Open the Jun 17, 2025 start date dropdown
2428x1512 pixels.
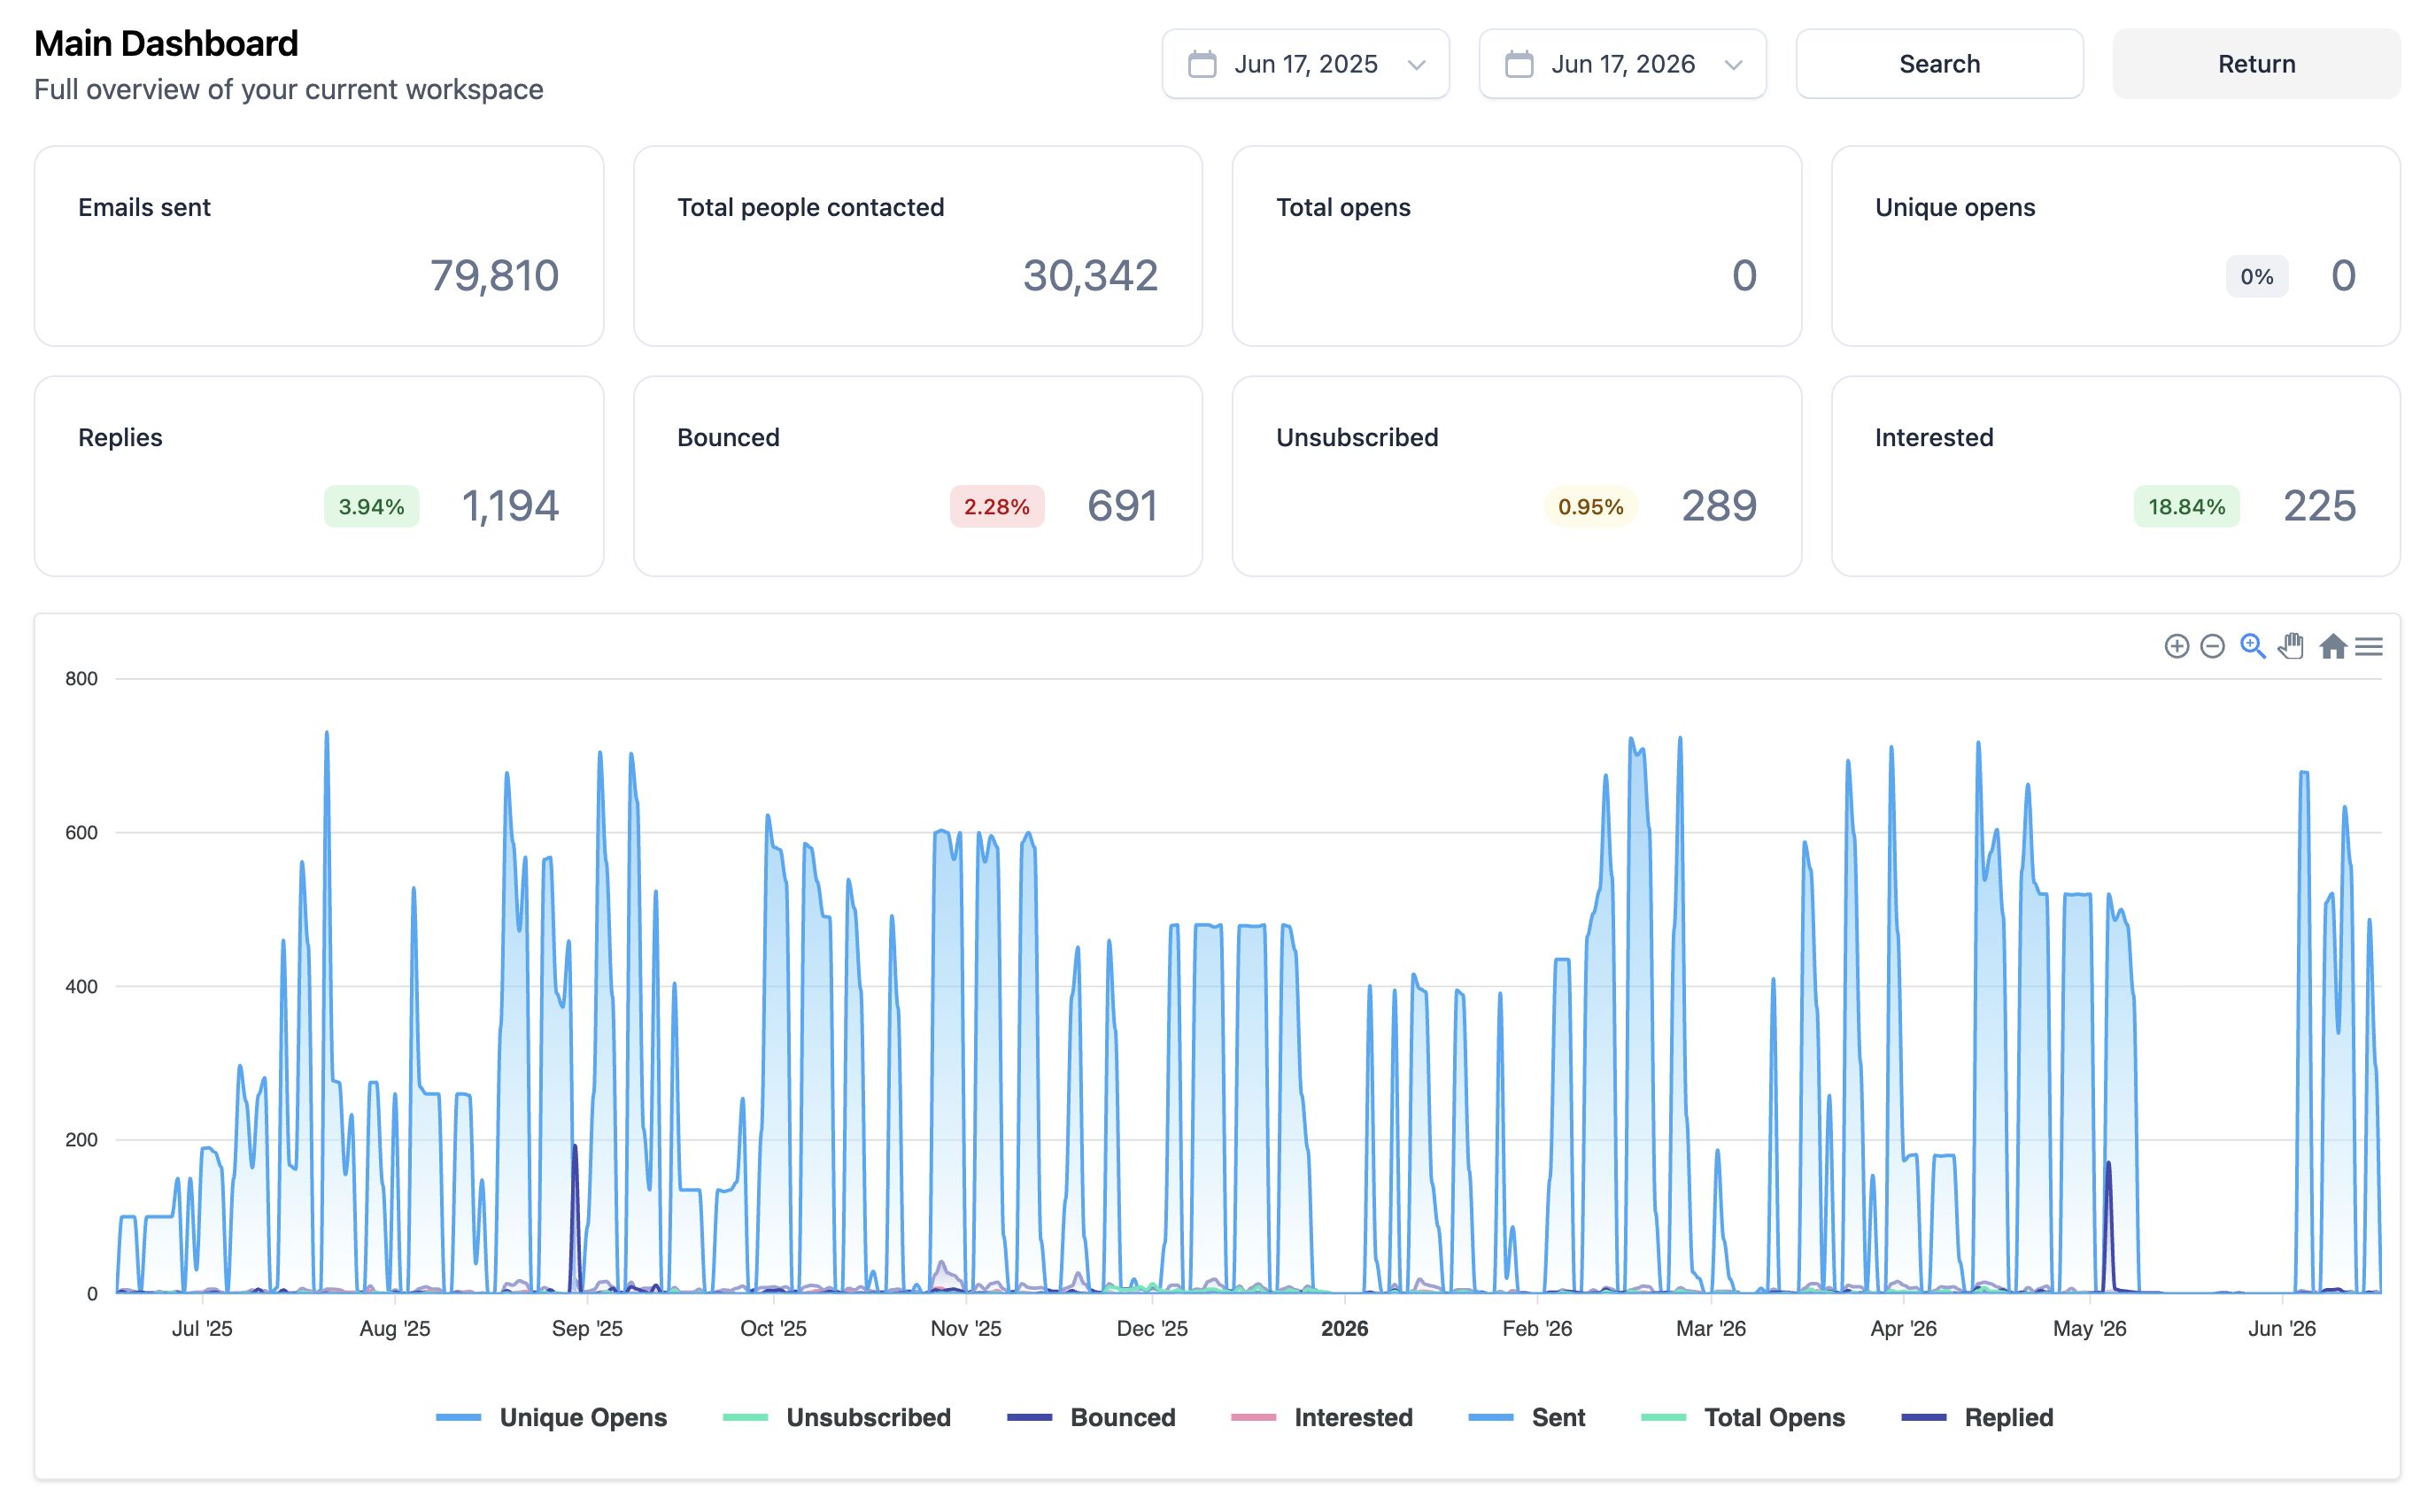(x=1305, y=64)
